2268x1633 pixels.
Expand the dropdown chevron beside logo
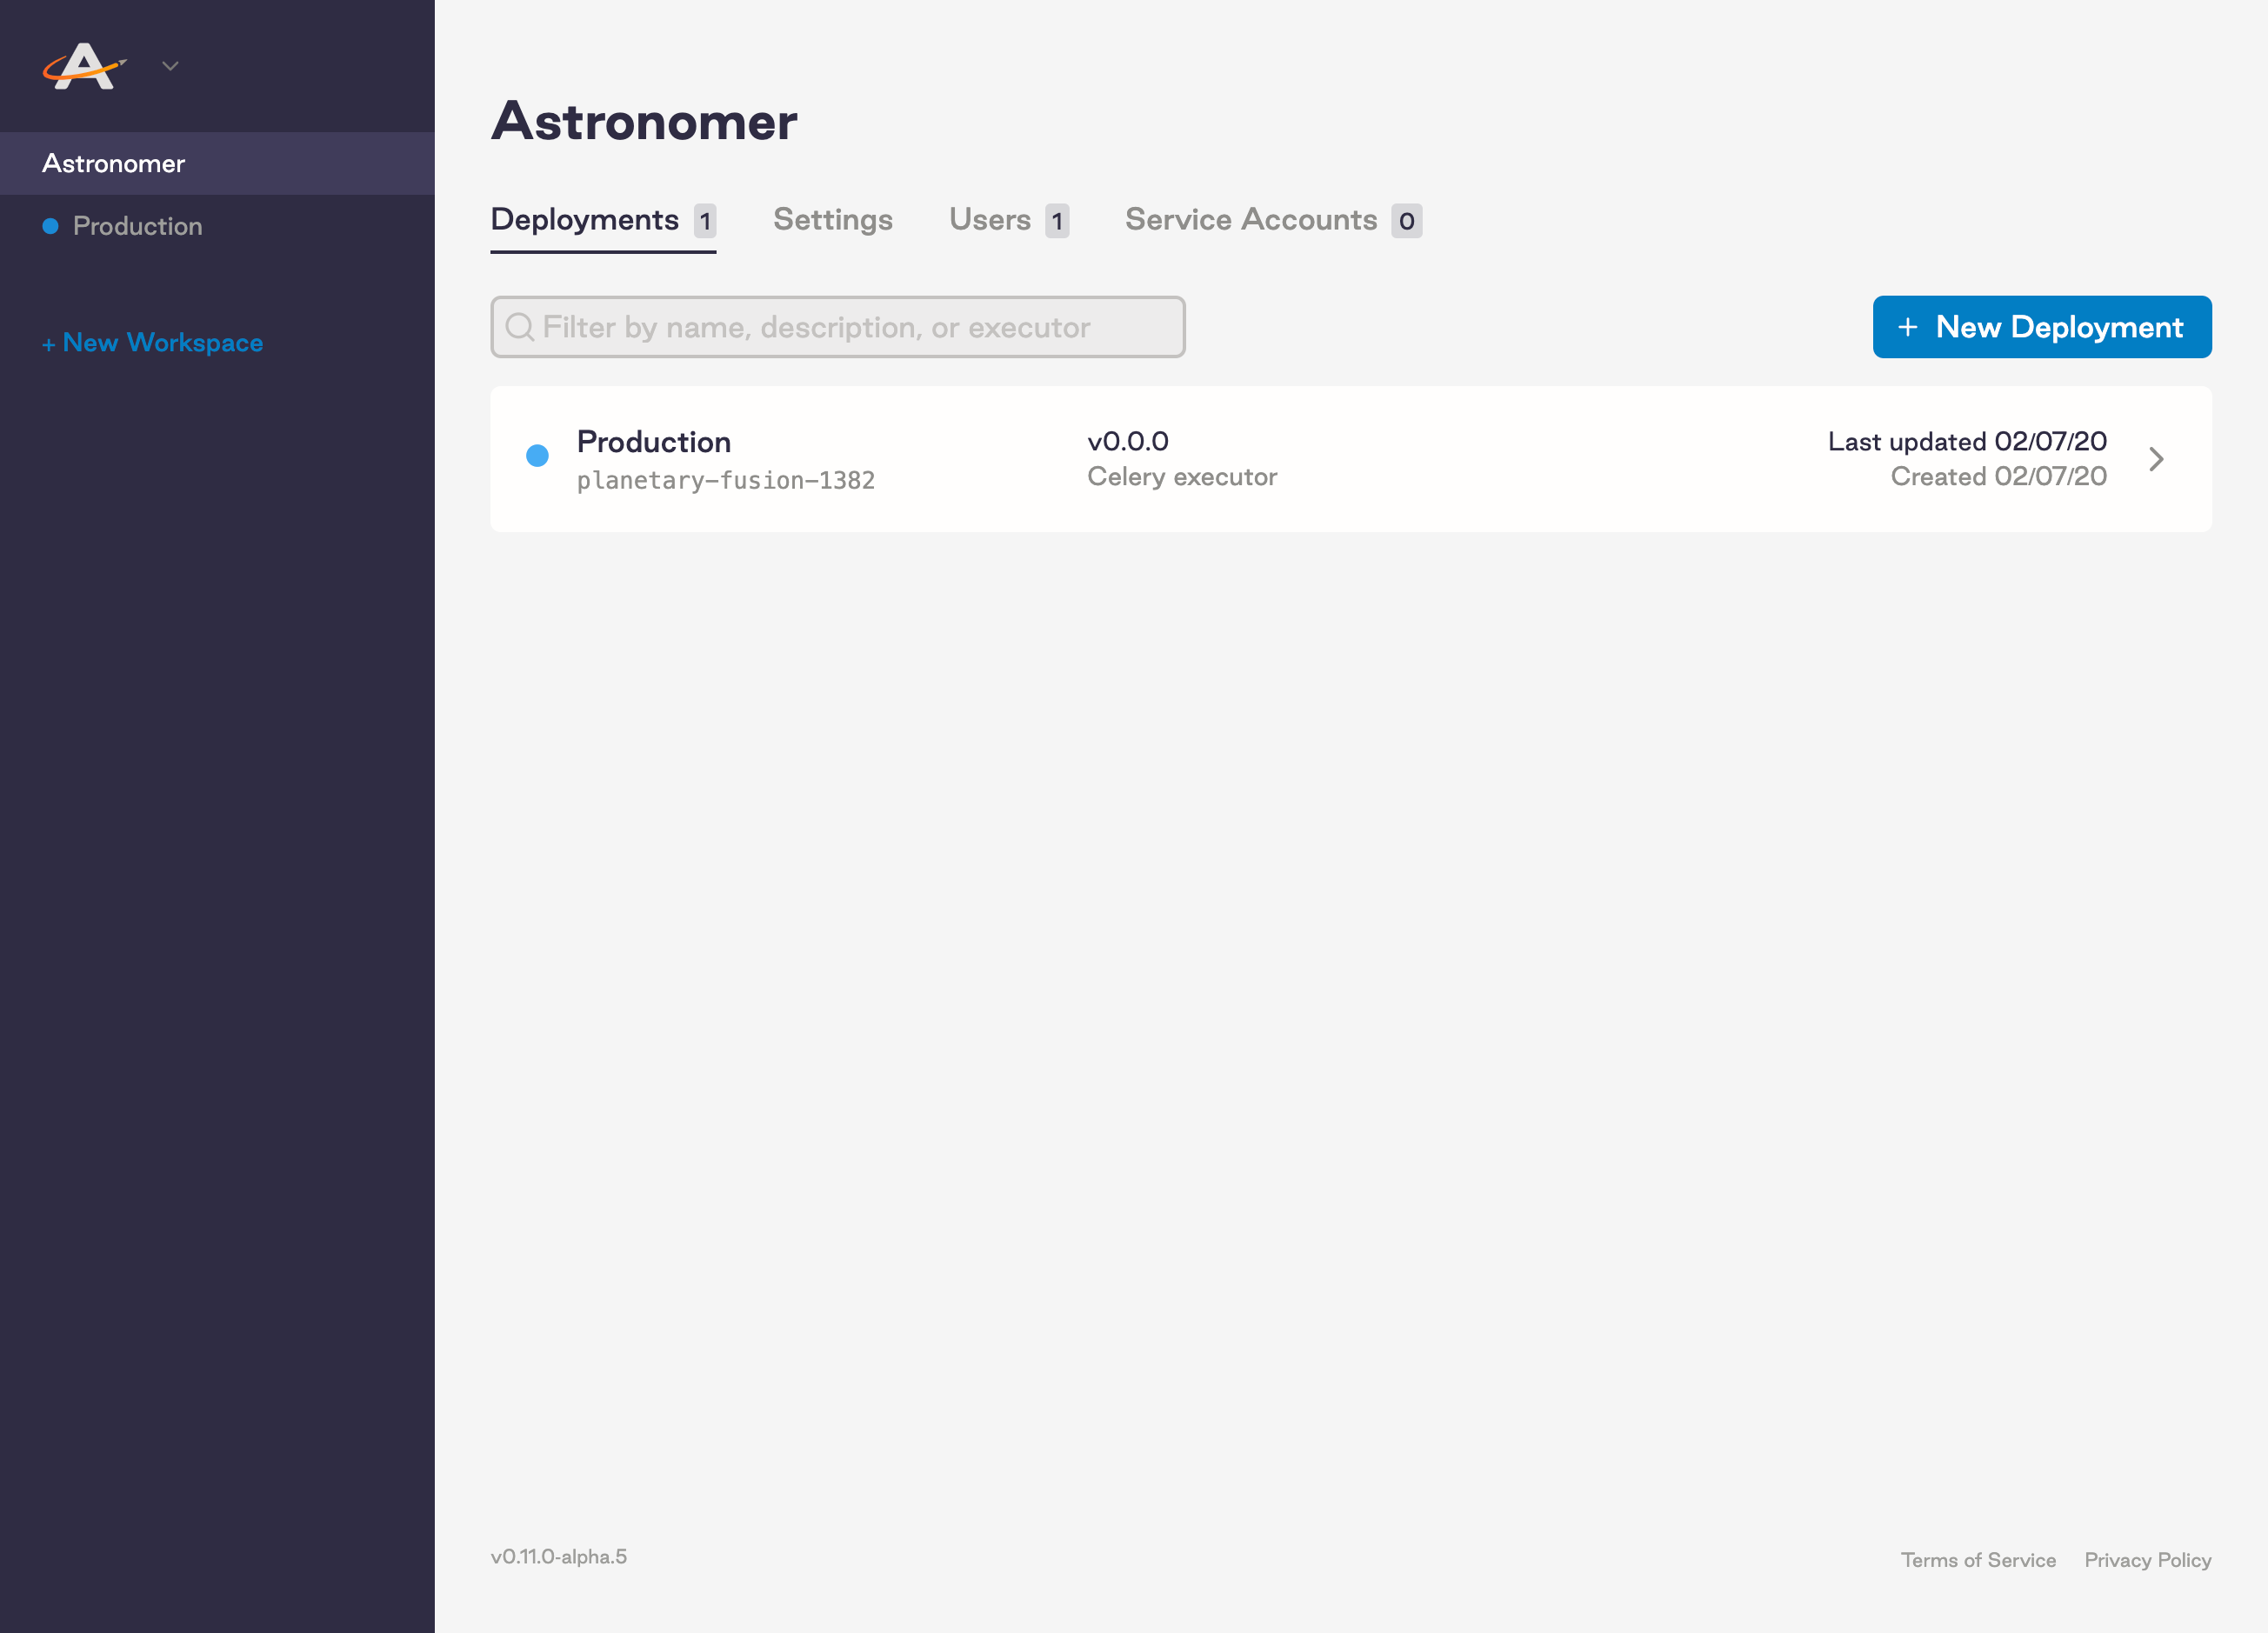[170, 66]
